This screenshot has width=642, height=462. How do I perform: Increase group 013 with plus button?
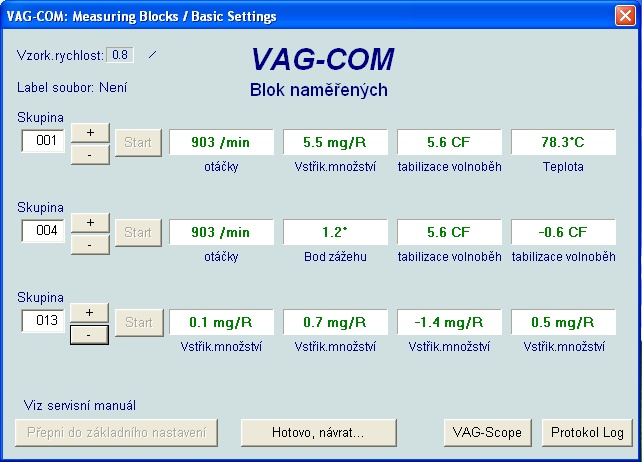click(x=90, y=313)
